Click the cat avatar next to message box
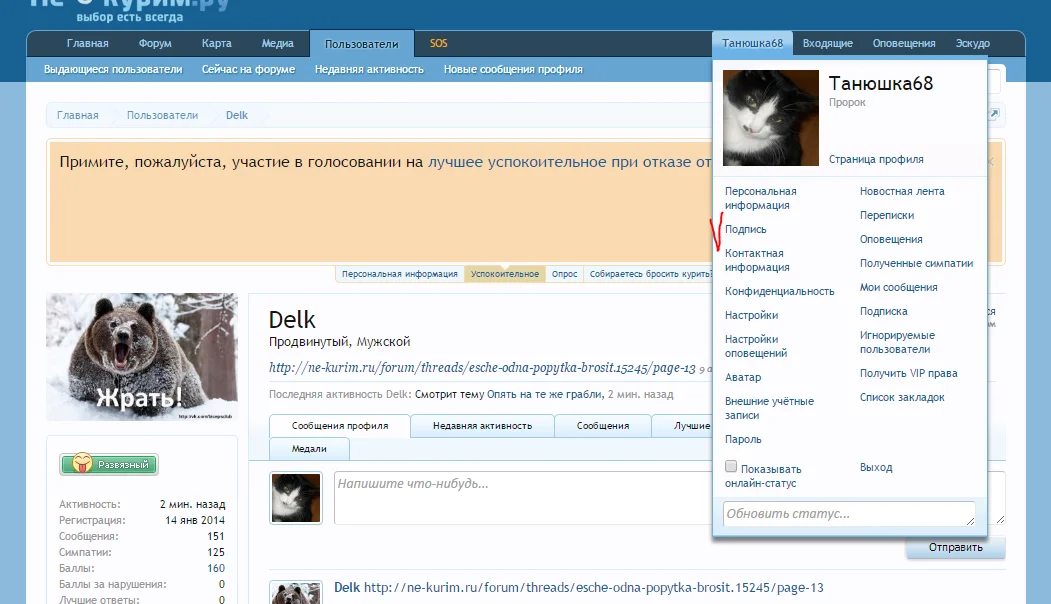 click(x=296, y=497)
